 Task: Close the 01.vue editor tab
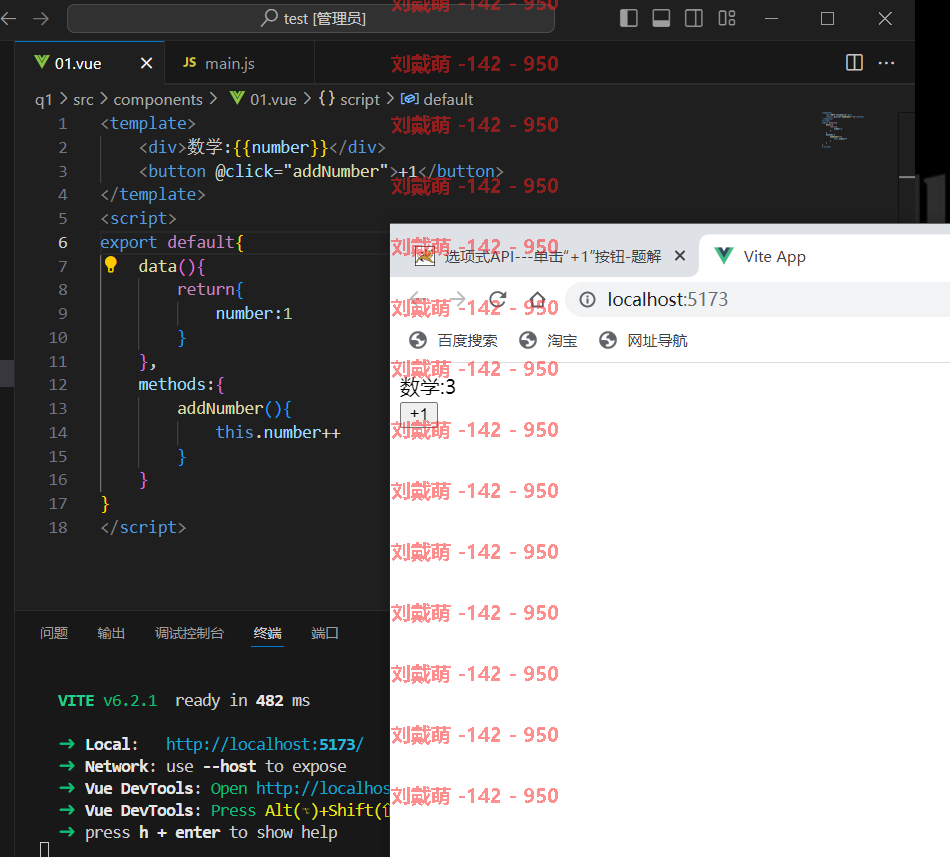tap(147, 63)
